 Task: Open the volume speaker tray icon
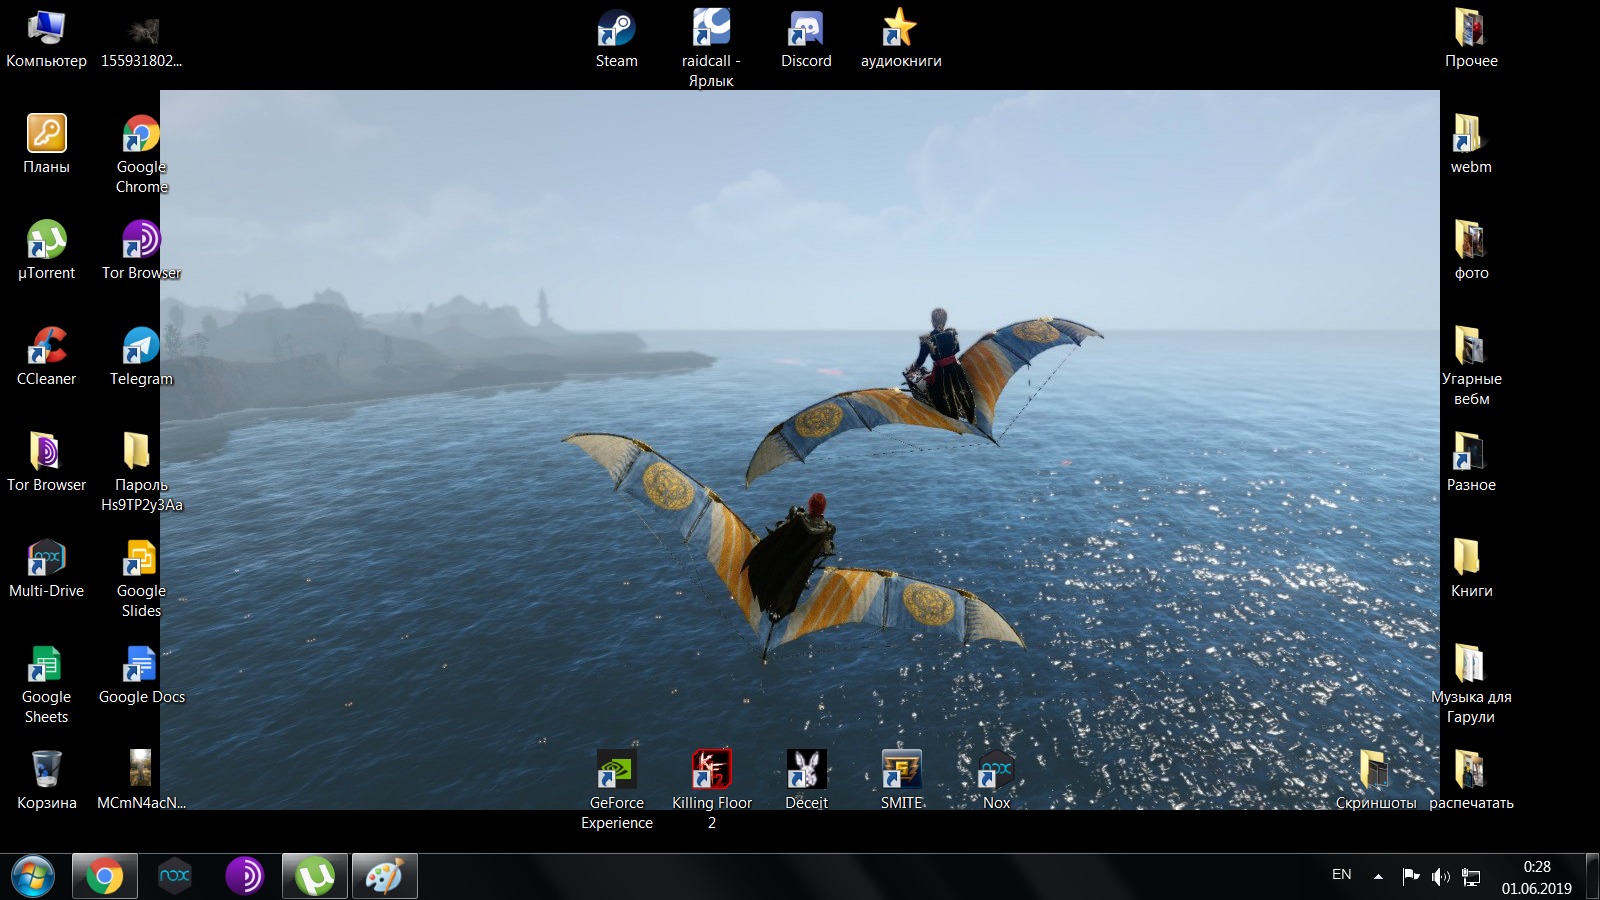[x=1441, y=877]
